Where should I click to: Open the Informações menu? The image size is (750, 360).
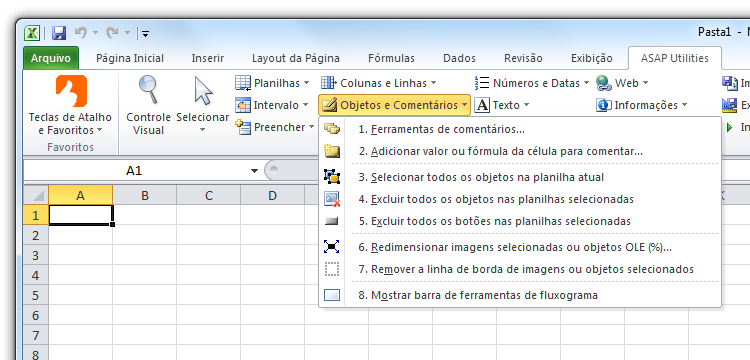point(642,105)
